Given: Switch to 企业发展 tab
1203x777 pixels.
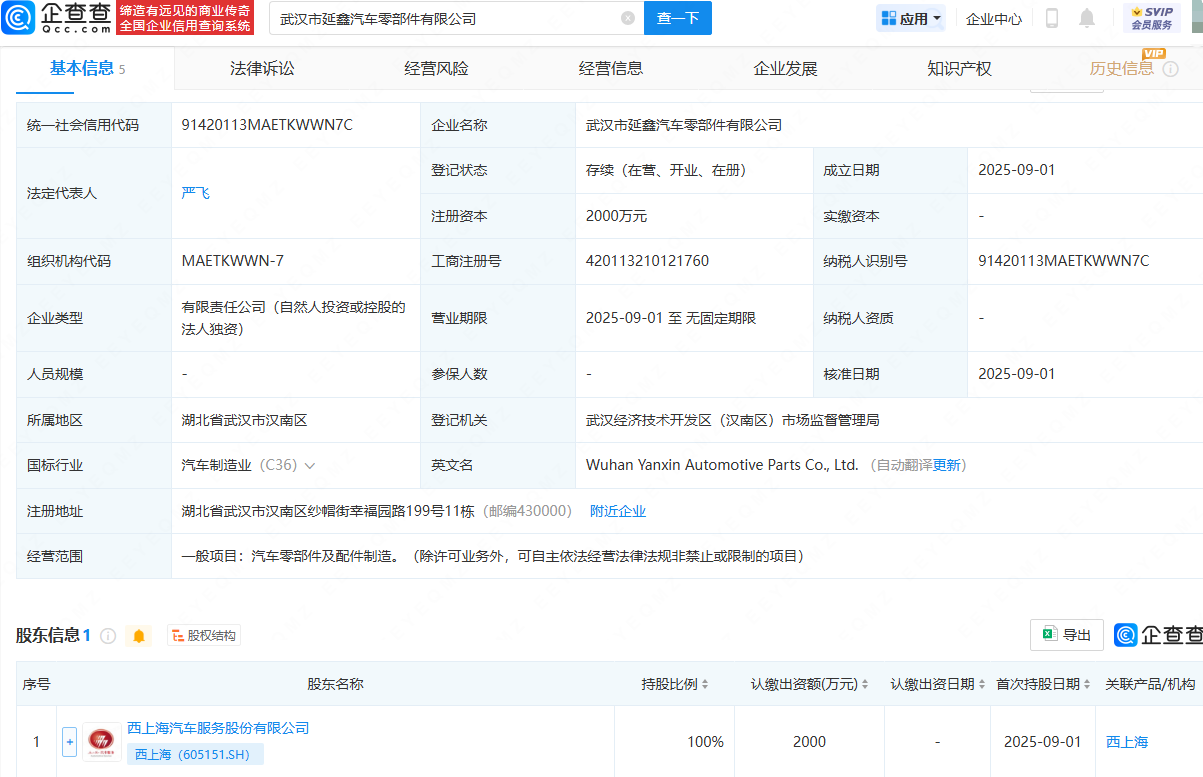Looking at the screenshot, I should (785, 68).
